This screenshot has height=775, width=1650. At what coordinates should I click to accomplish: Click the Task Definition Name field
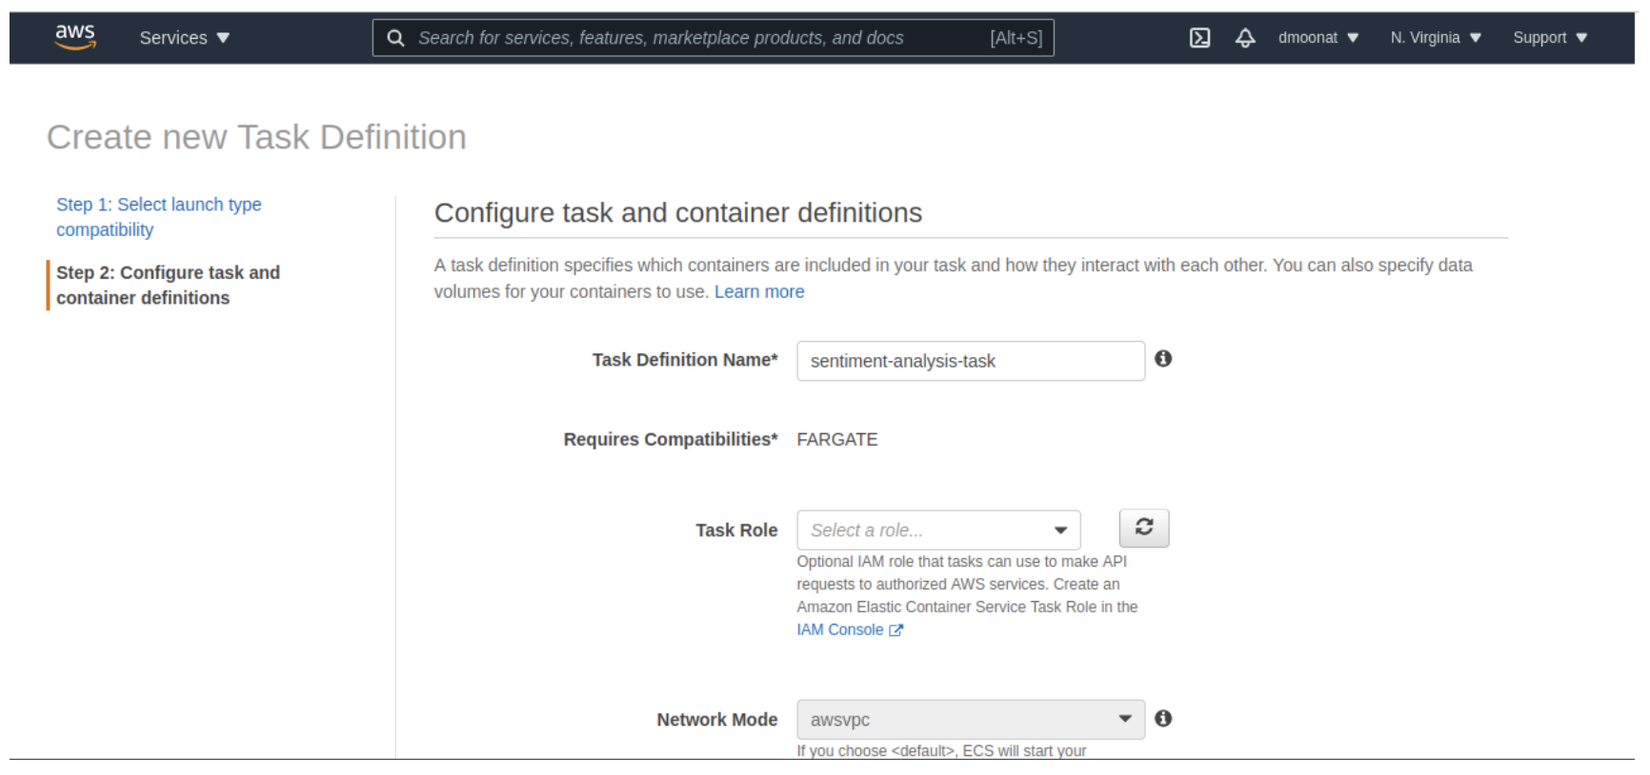tap(970, 361)
